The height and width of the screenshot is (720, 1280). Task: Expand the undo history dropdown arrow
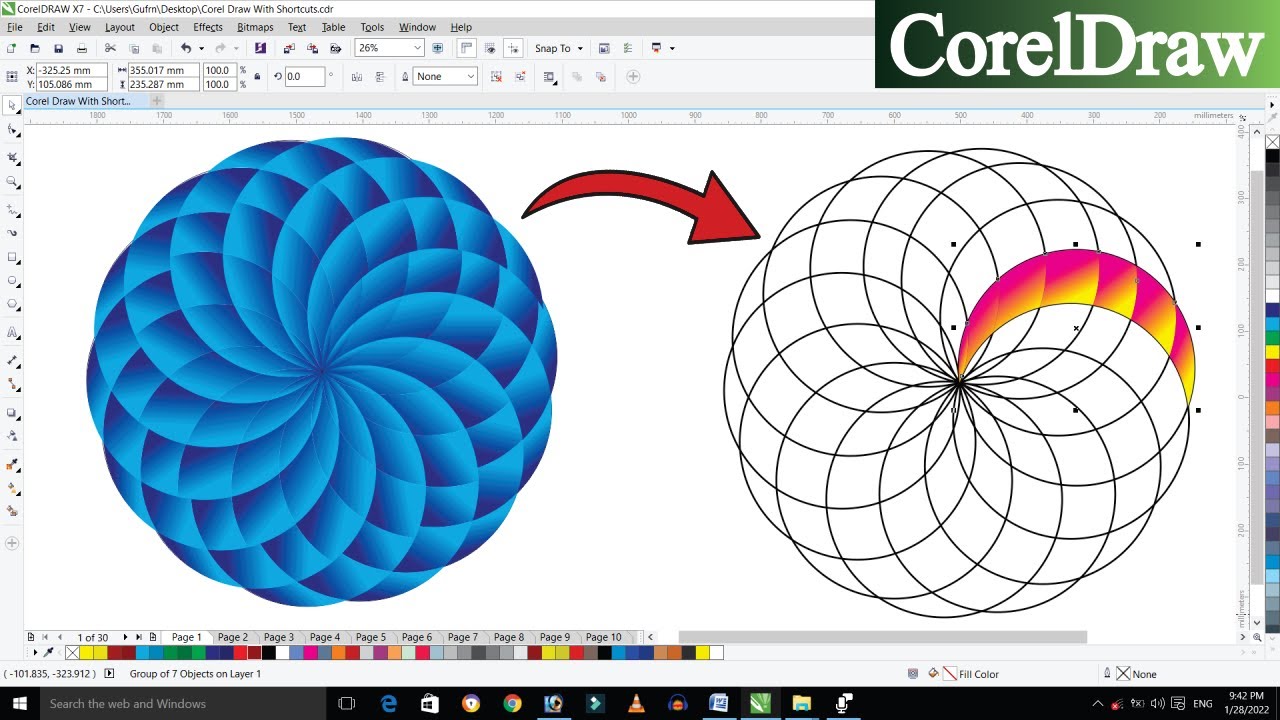[x=201, y=48]
